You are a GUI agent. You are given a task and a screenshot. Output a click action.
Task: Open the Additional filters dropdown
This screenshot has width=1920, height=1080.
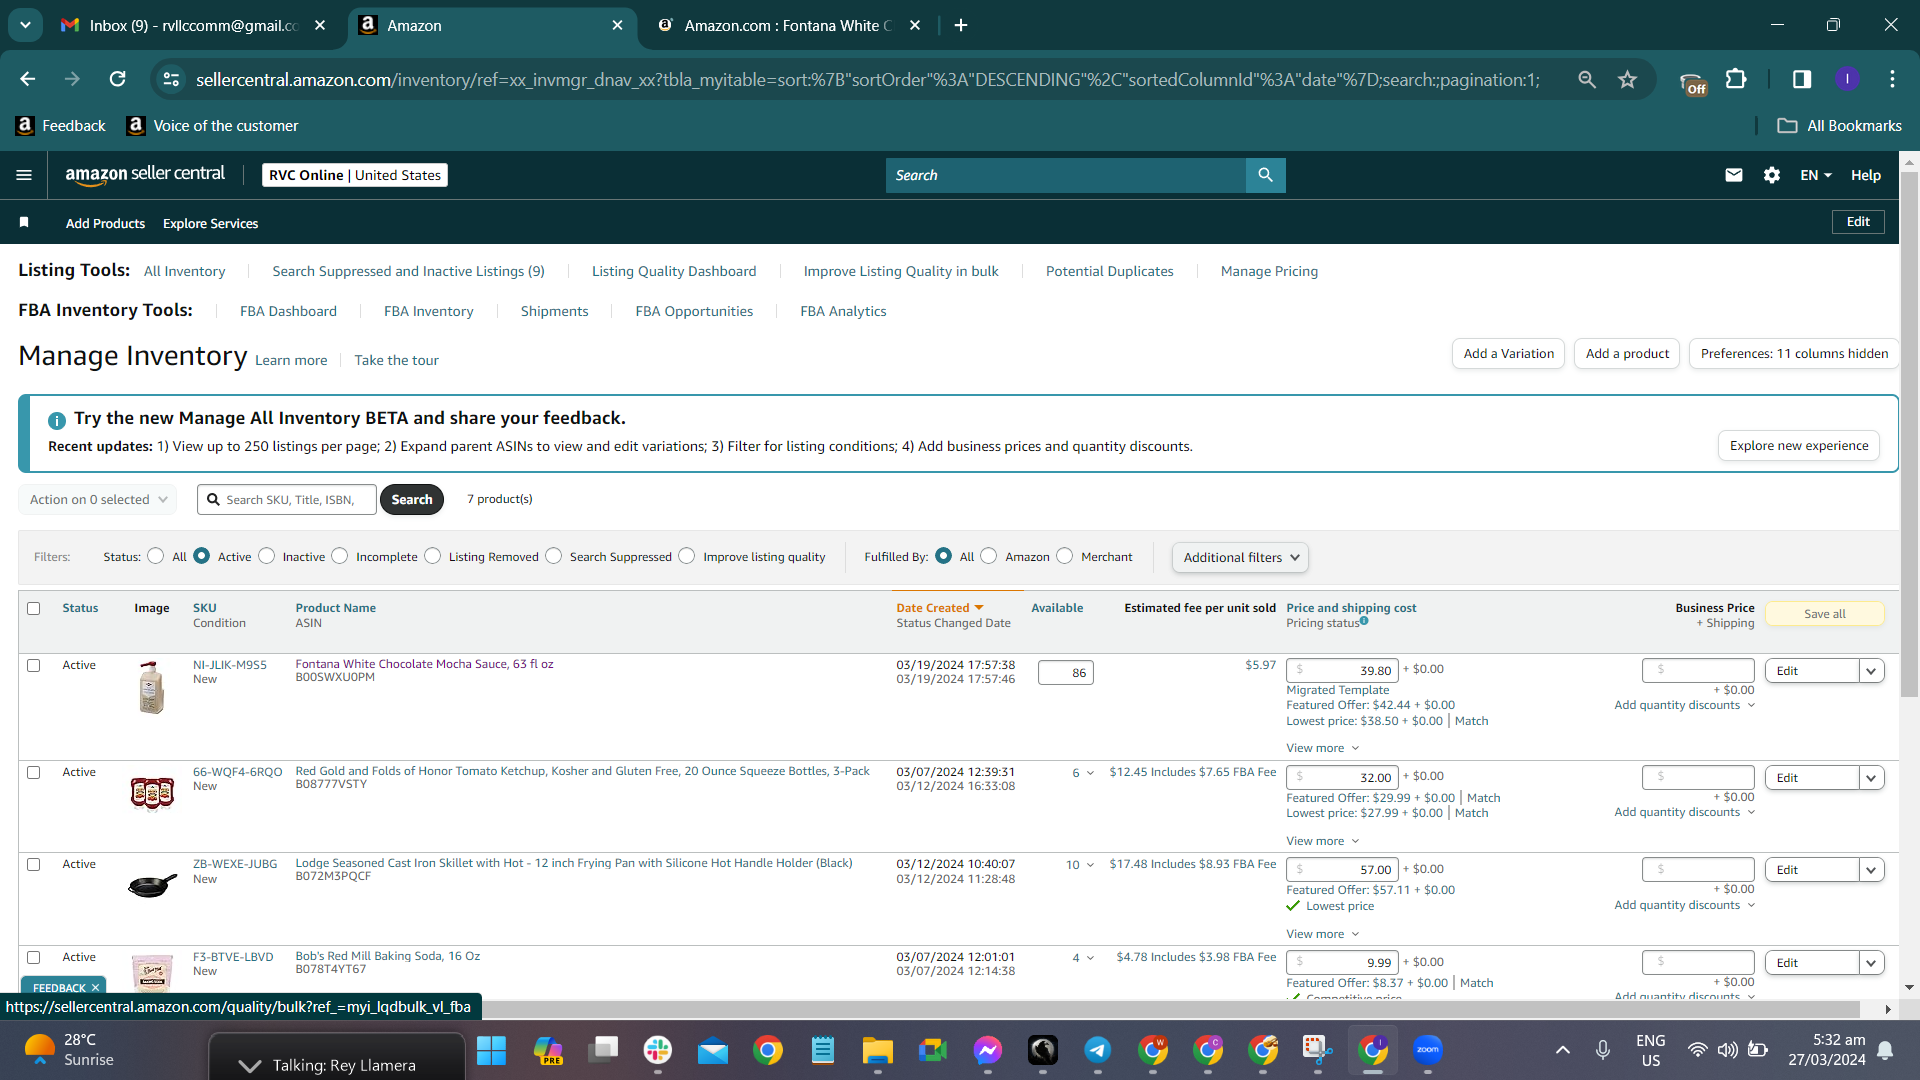pos(1240,557)
